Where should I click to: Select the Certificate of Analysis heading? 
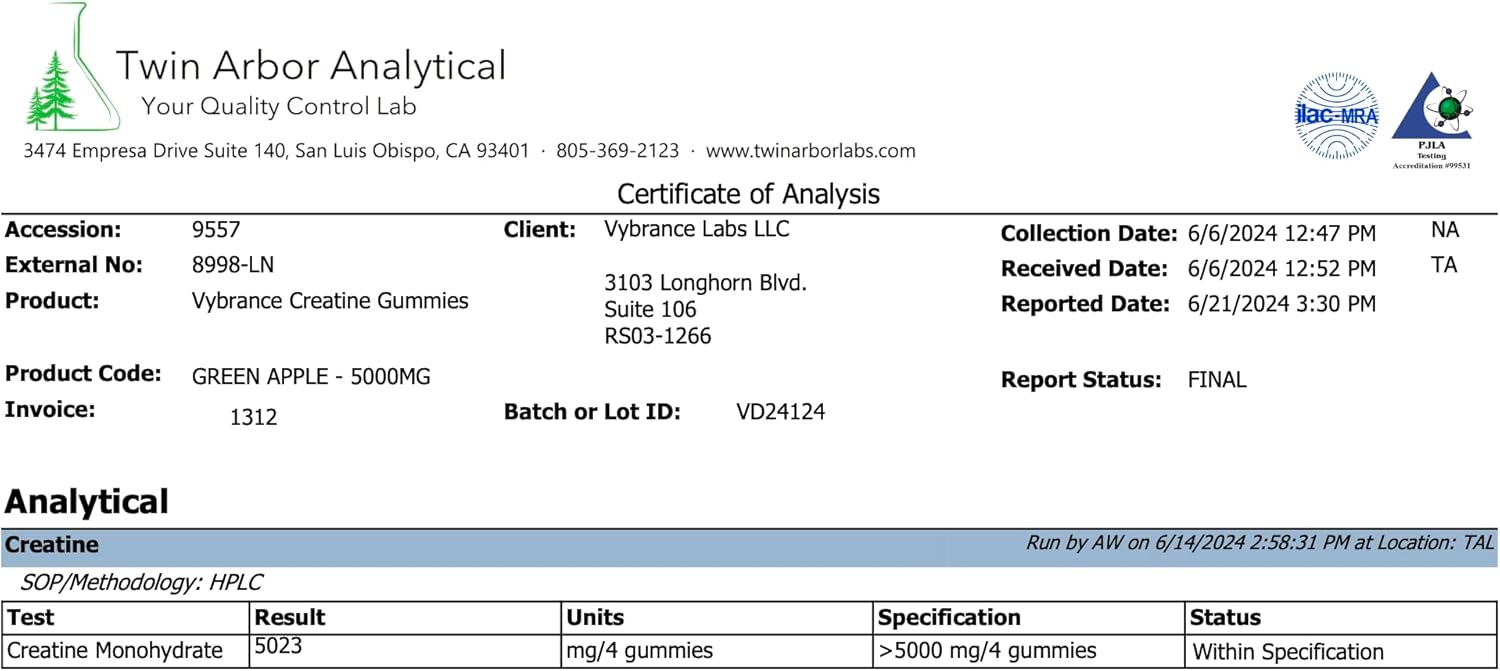[x=748, y=193]
